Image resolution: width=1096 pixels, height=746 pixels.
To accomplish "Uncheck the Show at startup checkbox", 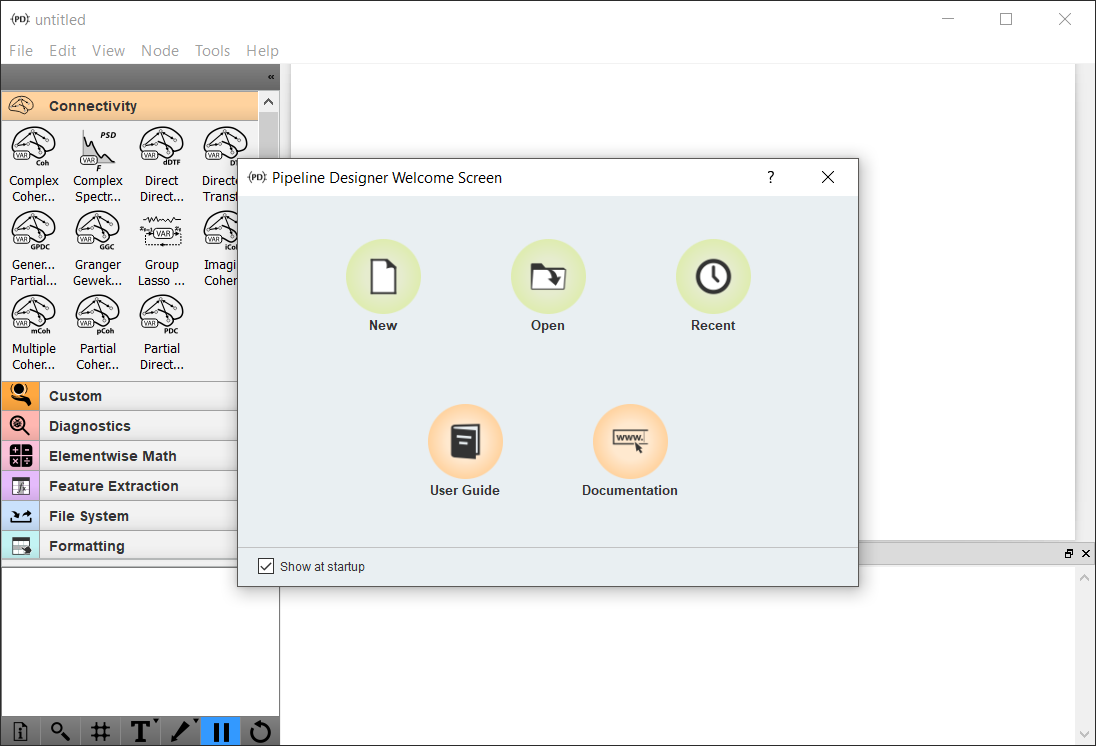I will [266, 566].
